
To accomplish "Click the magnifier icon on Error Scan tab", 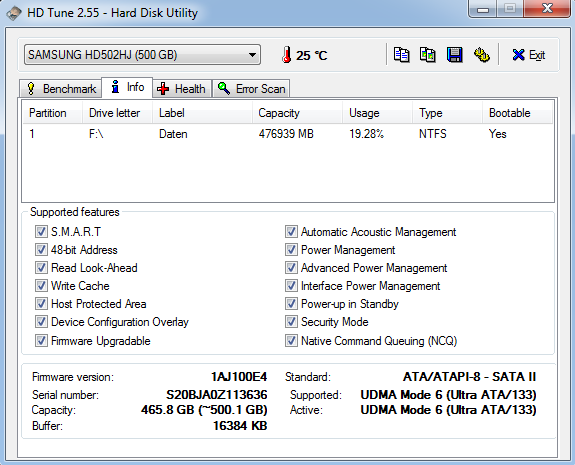I will click(224, 88).
